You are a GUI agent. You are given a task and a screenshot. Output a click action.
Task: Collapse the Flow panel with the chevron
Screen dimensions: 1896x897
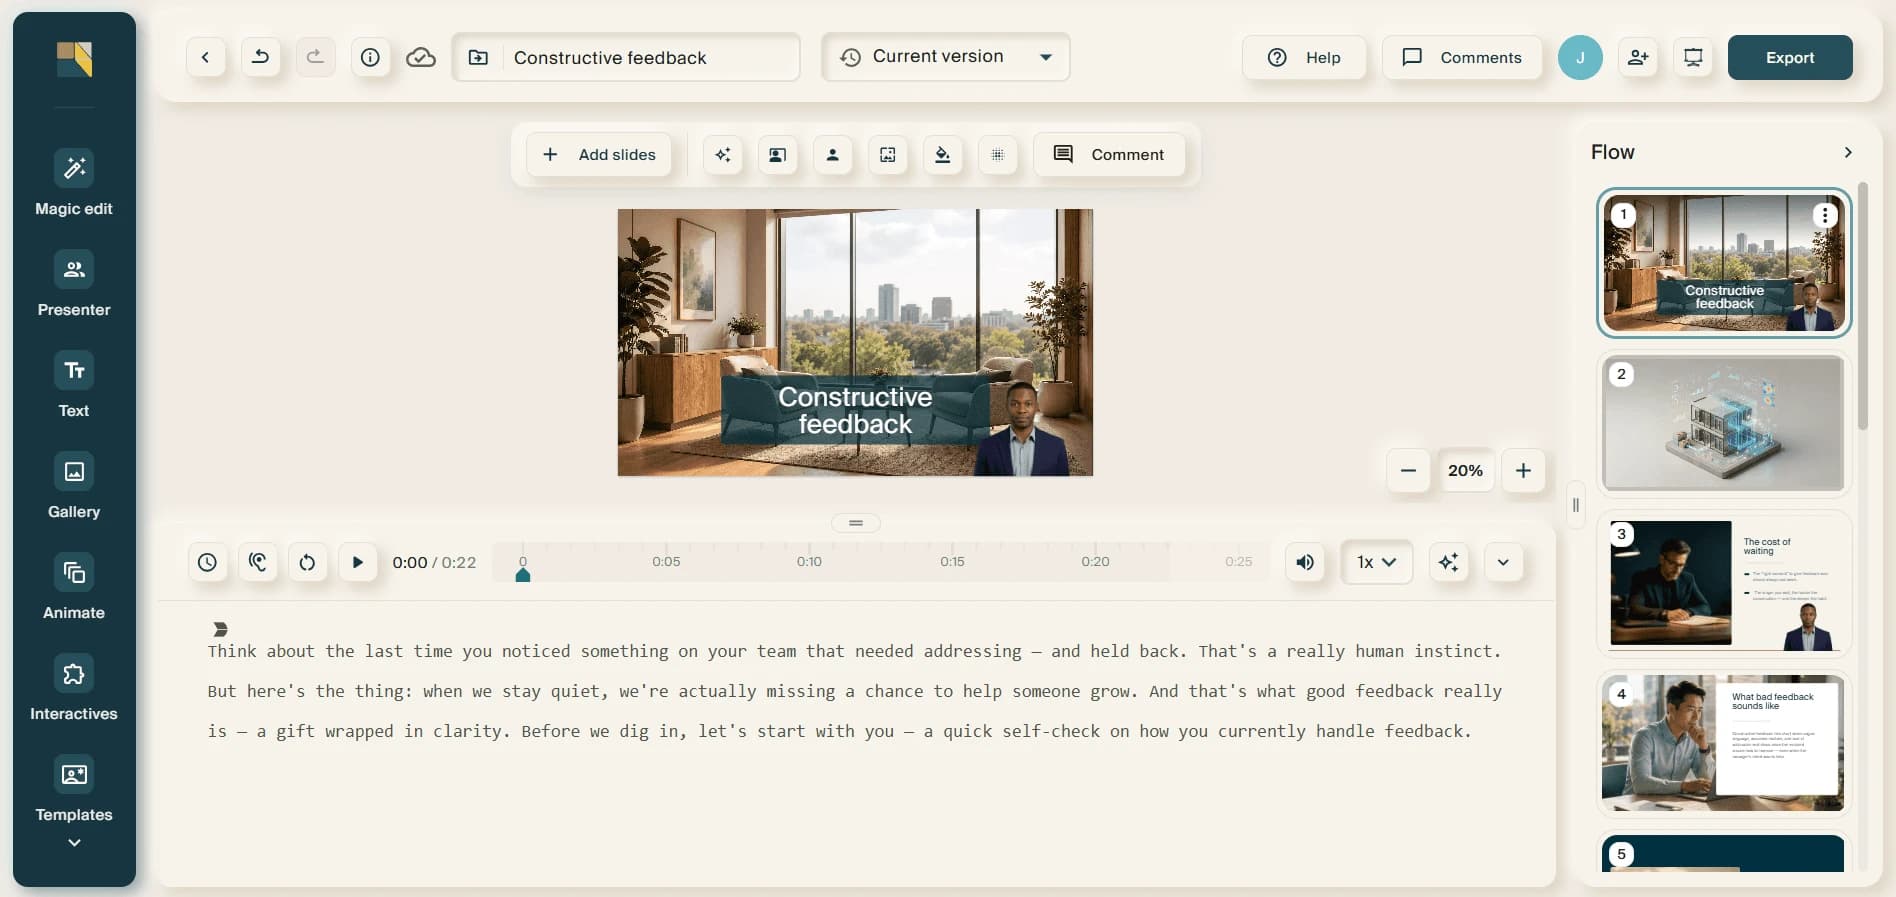(1848, 152)
